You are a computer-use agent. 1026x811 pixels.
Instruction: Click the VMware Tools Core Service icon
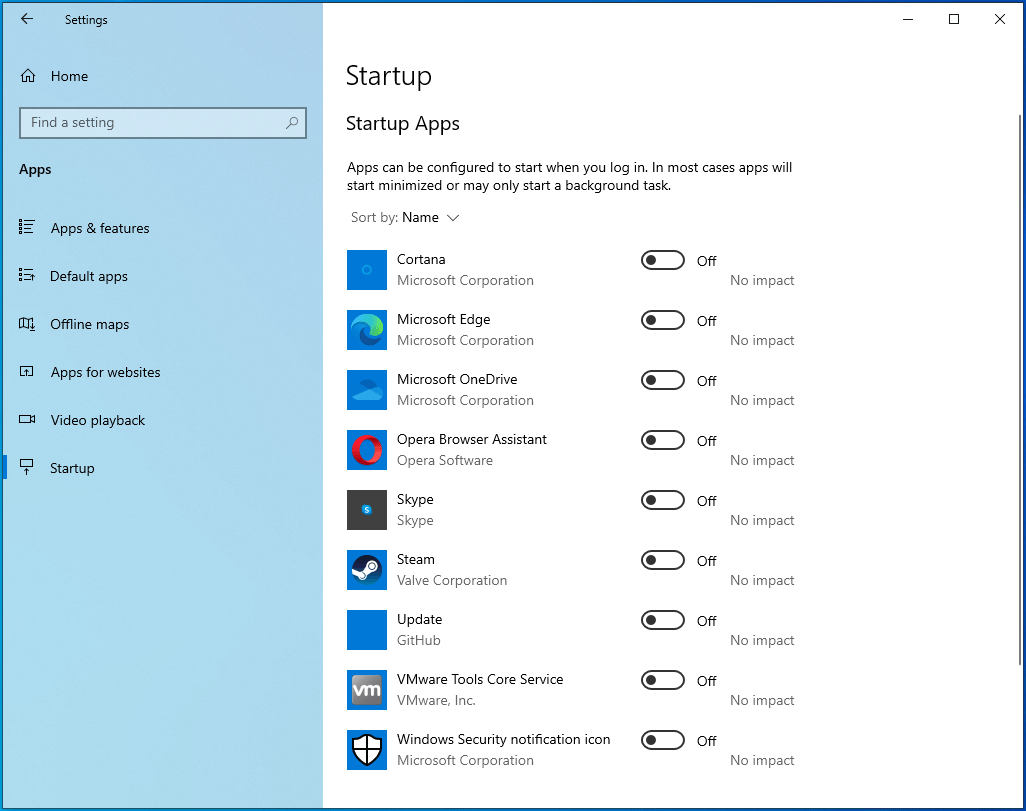click(366, 690)
